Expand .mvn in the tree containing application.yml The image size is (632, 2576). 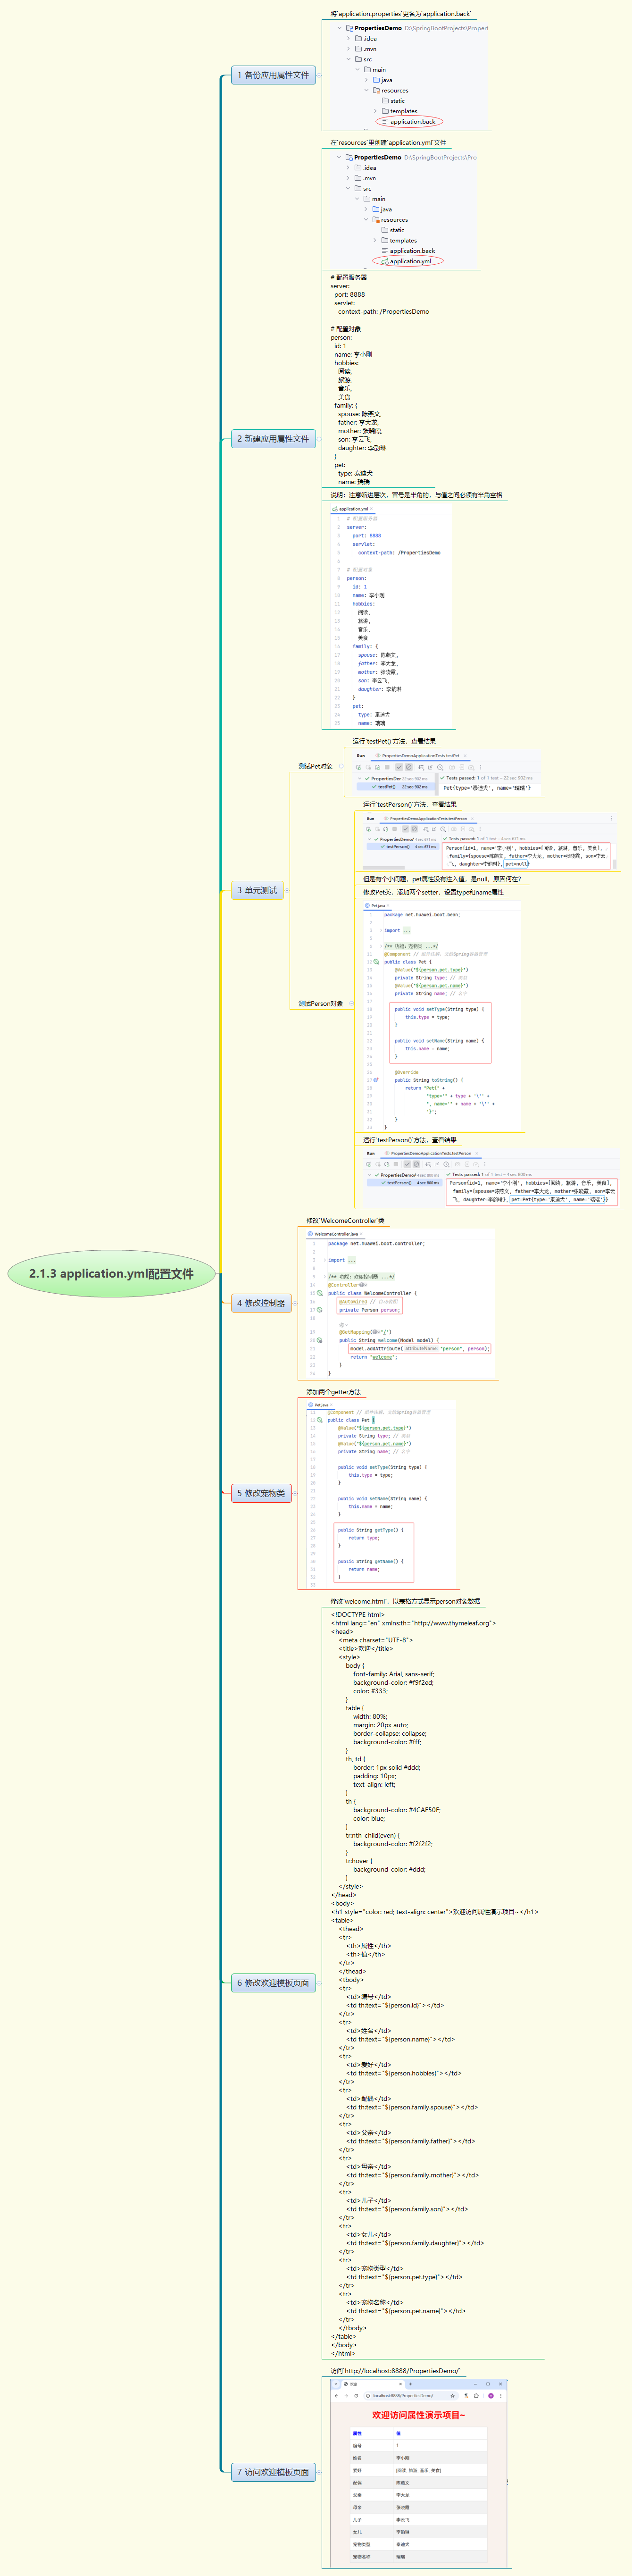coord(348,178)
